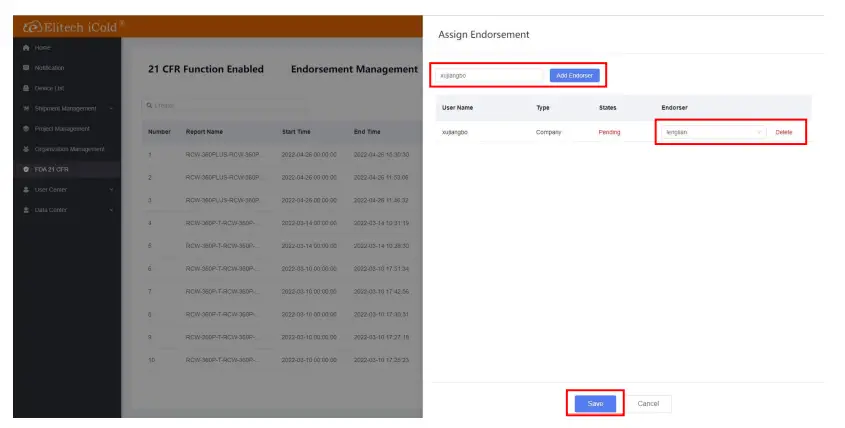Click start time in row number 6
This screenshot has width=845, height=428.
click(309, 268)
